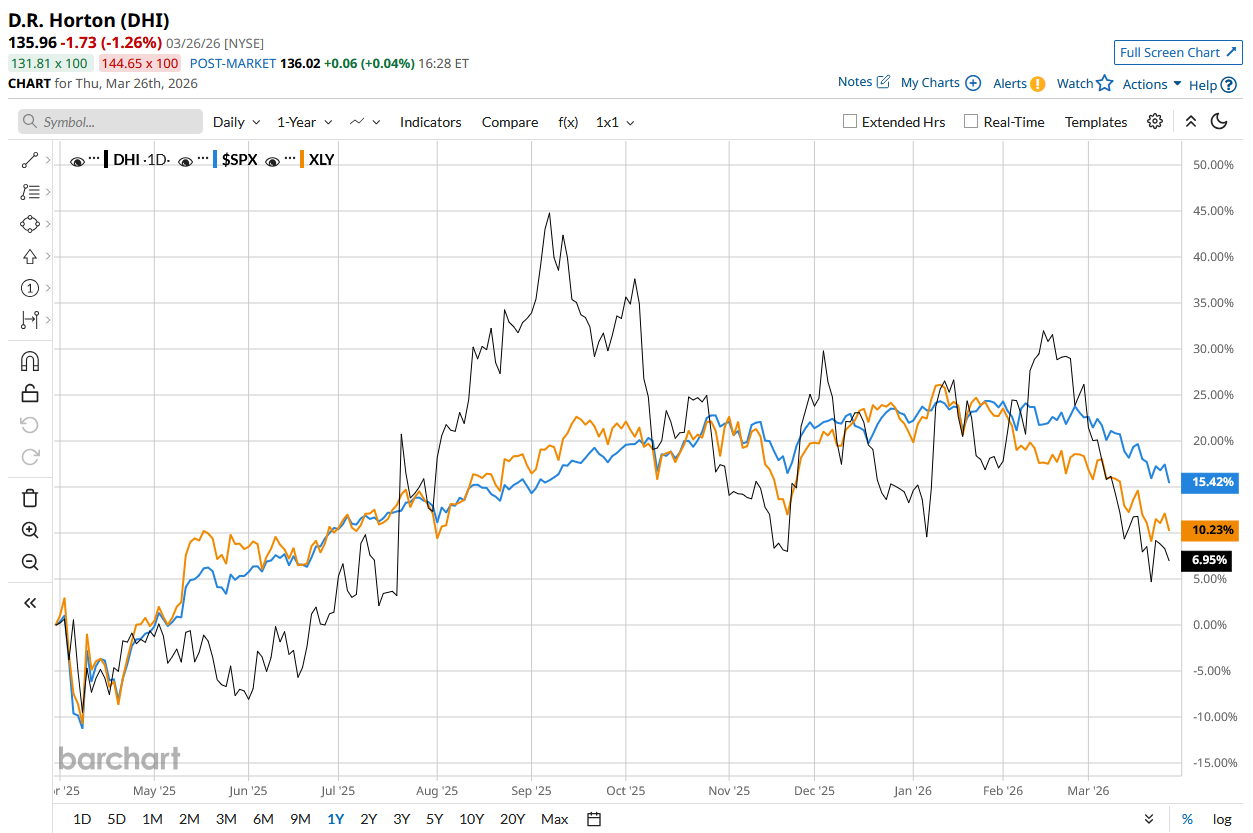This screenshot has width=1253, height=833.
Task: Click the Notes edit icon
Action: [883, 82]
